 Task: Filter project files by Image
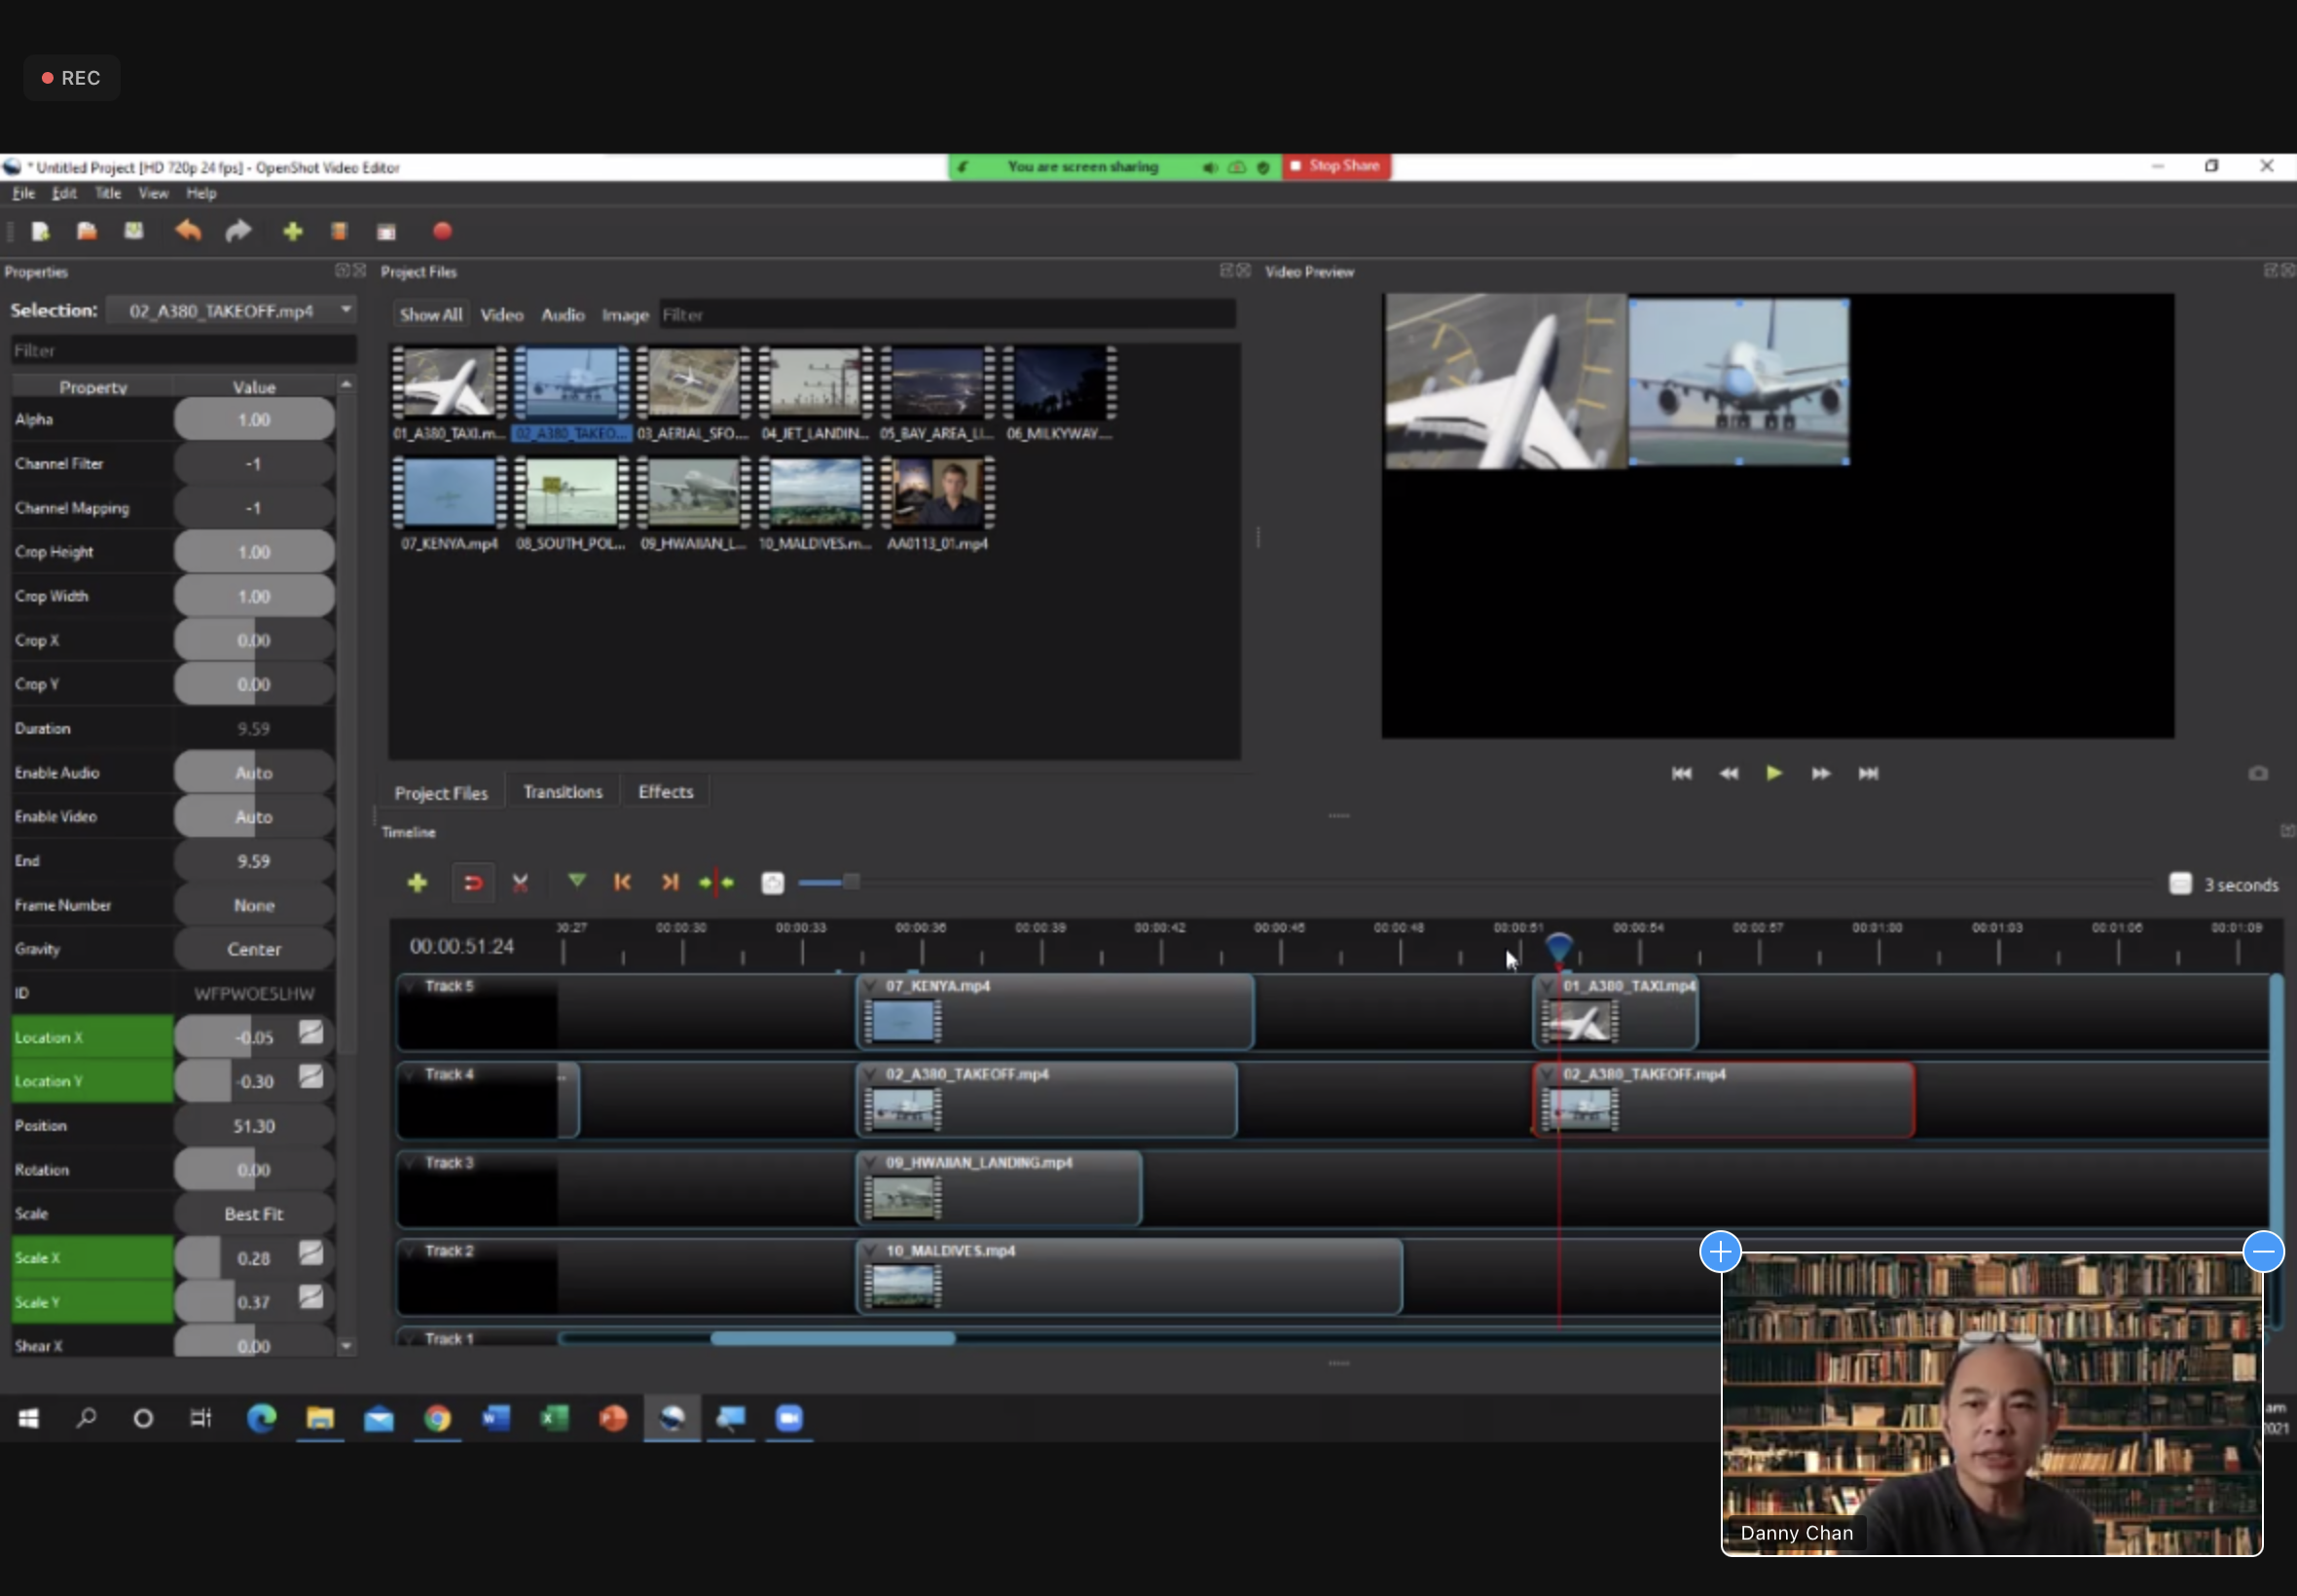pos(625,315)
